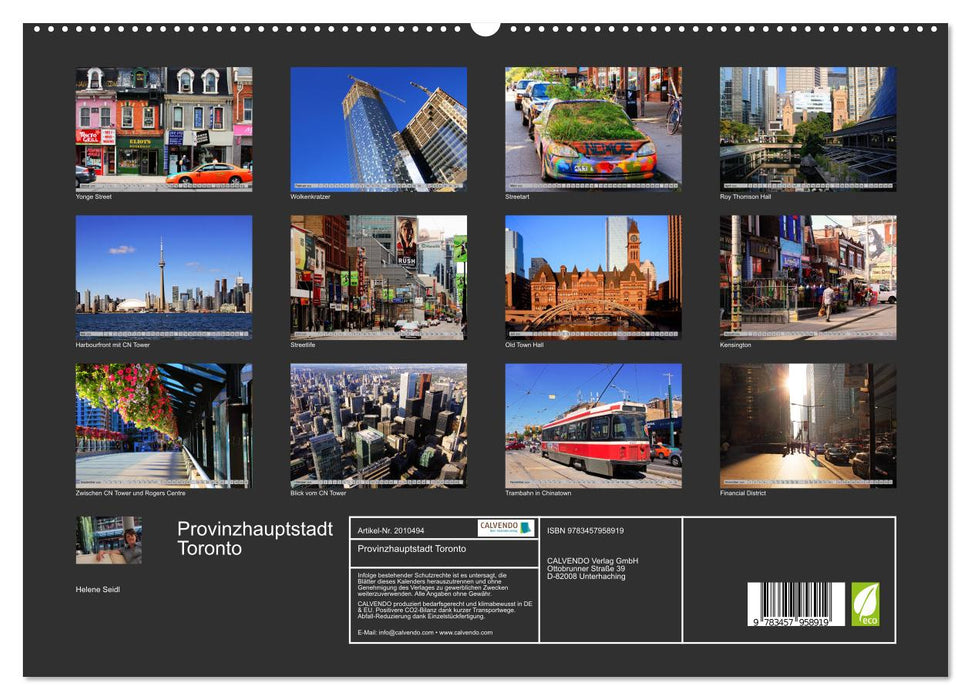Select the ISBN 9783457958919 entry

585,531
